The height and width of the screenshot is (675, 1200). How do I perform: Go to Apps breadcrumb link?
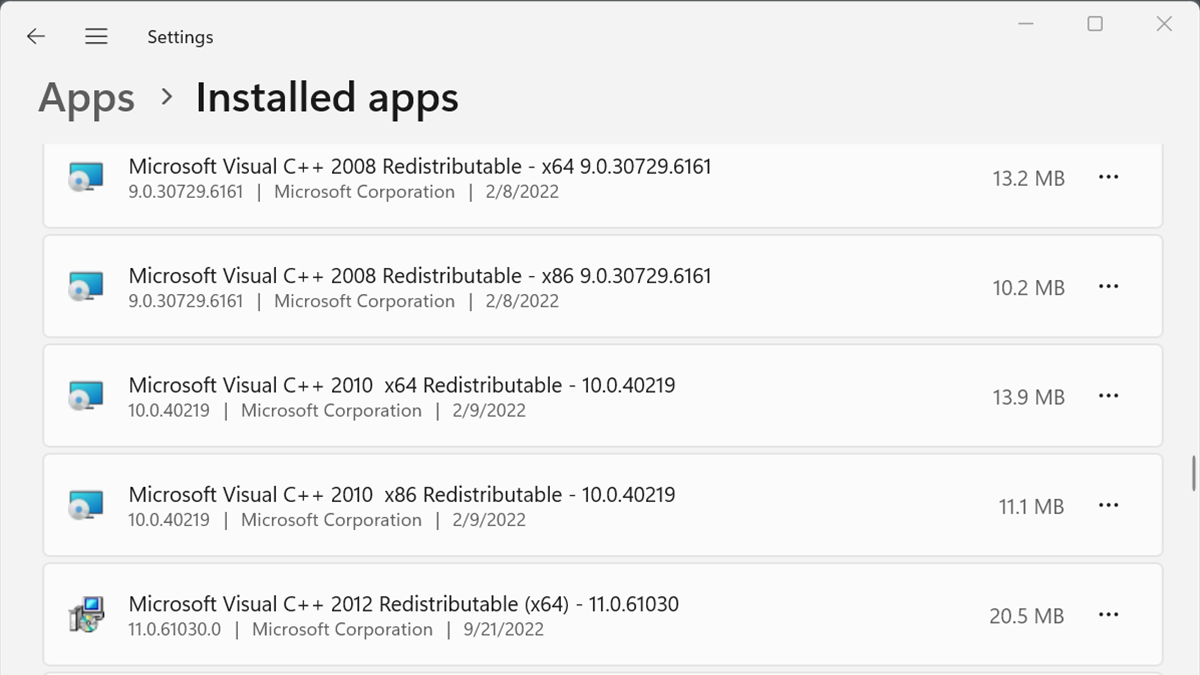[x=87, y=98]
